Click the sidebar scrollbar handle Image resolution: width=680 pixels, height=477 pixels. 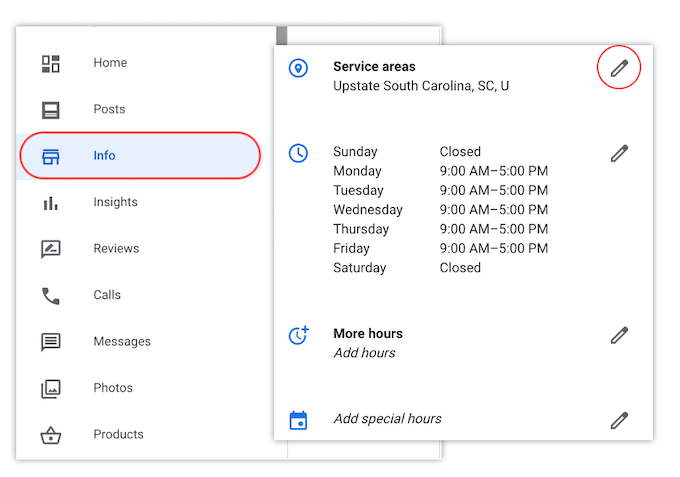point(282,36)
